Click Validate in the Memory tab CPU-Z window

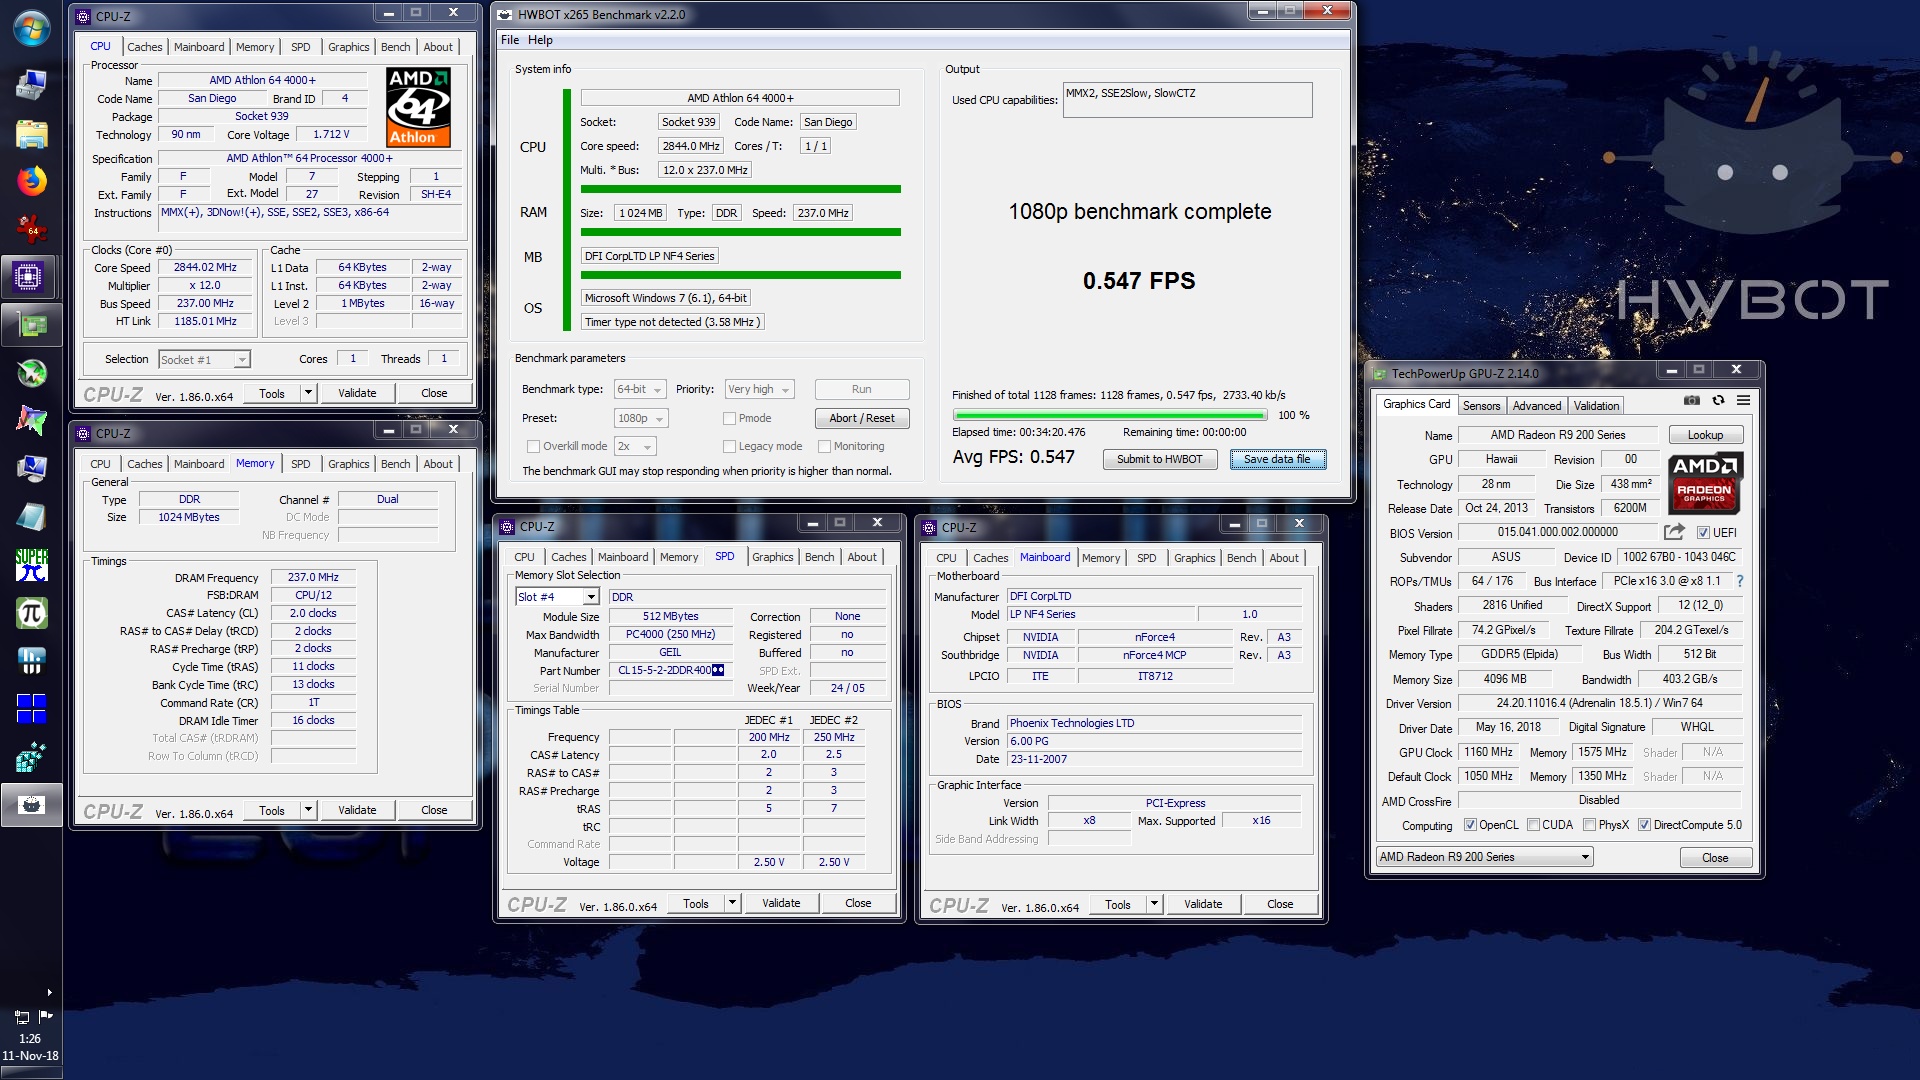(357, 810)
